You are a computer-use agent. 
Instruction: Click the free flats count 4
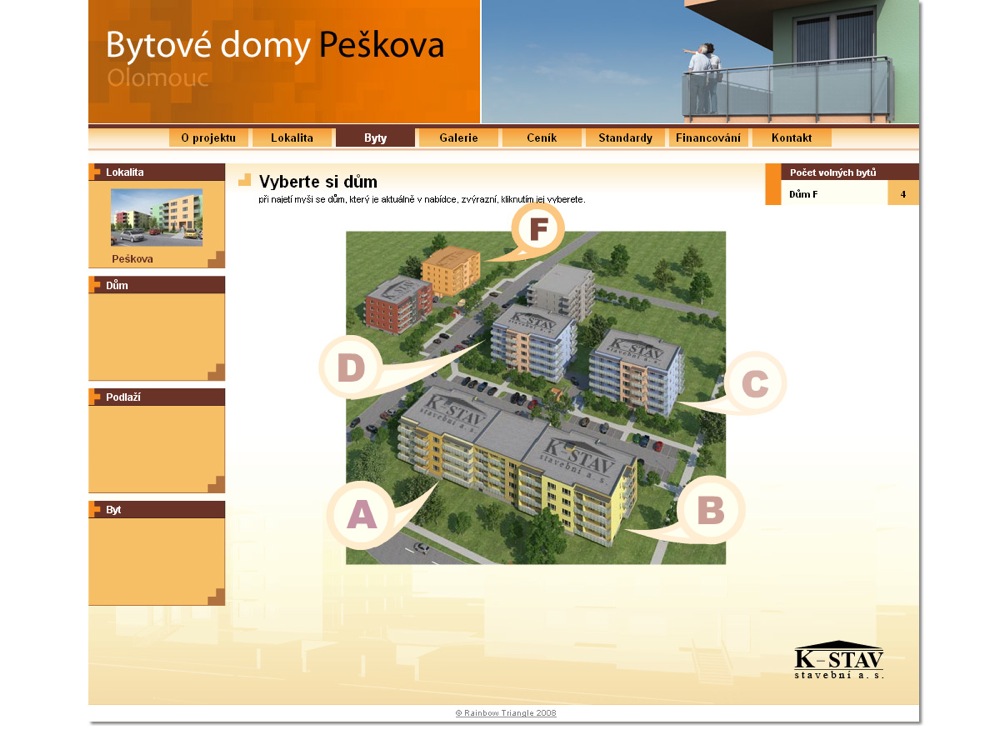click(903, 194)
